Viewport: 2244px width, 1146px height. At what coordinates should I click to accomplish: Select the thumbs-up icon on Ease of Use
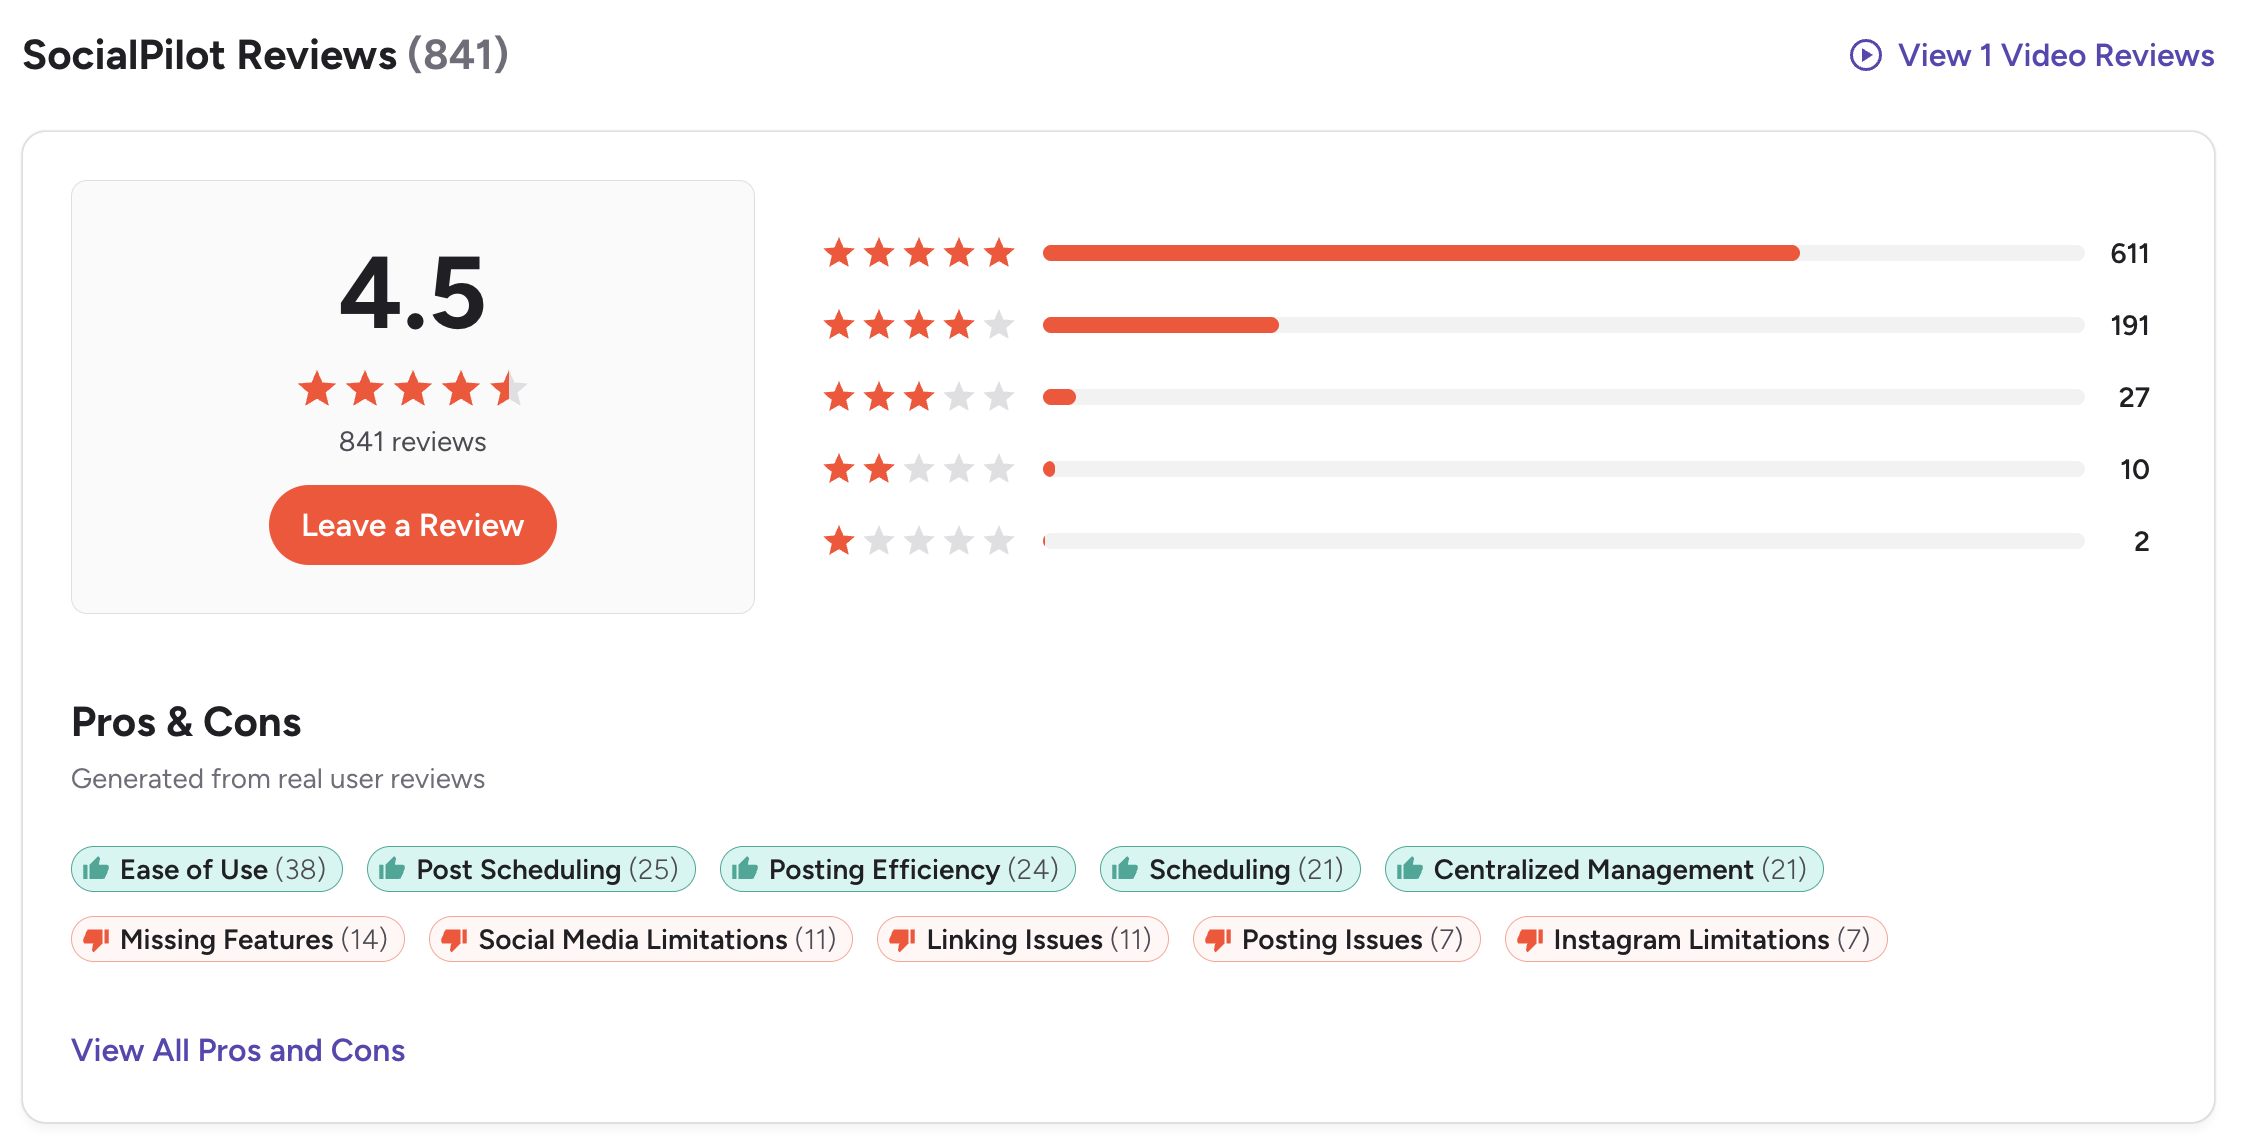coord(97,869)
